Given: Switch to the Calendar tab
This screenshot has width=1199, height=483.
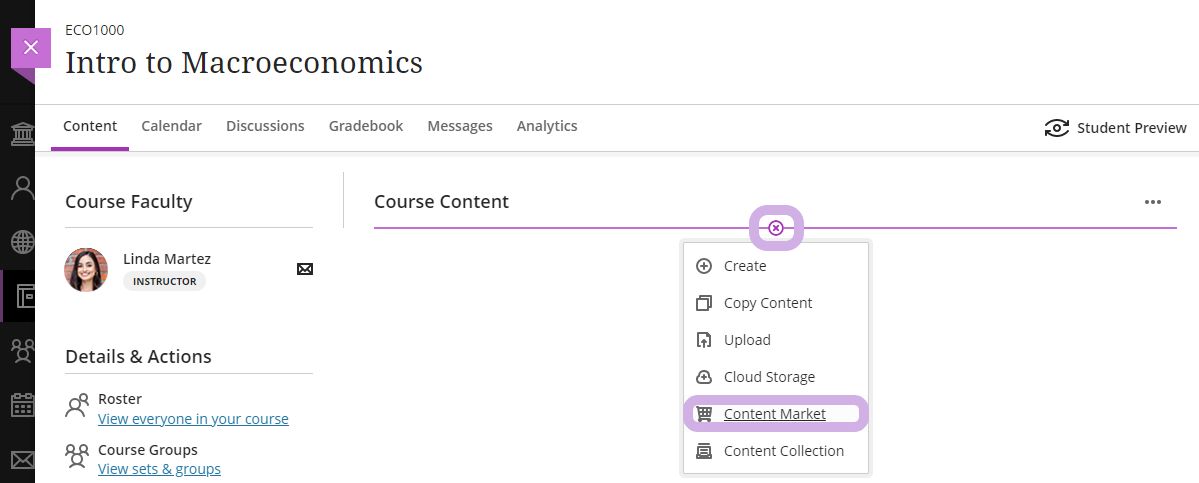Looking at the screenshot, I should pos(171,126).
